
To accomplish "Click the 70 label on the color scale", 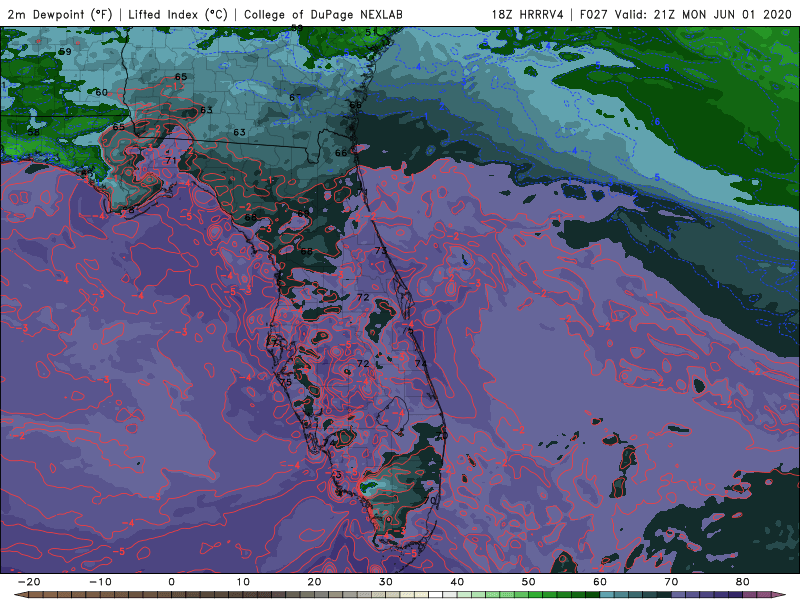I will click(x=671, y=582).
